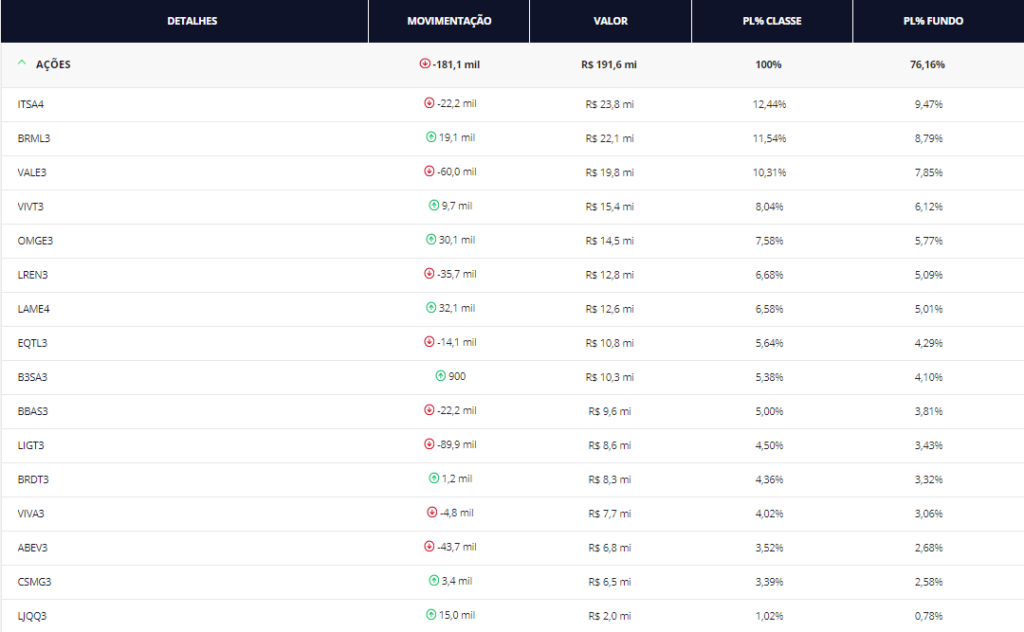Click EQTL3 value R$ 10,8 mi
The image size is (1024, 632).
[609, 343]
